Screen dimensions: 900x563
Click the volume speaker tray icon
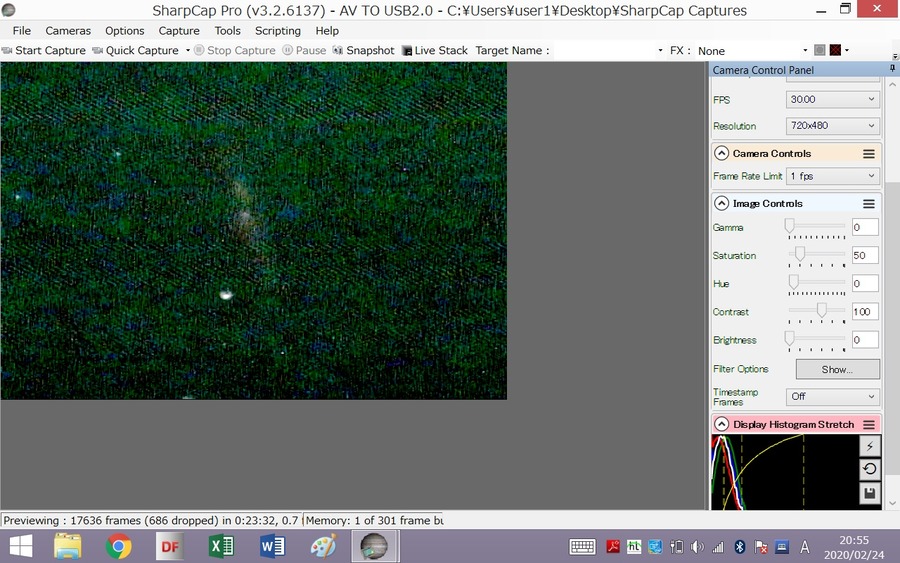(697, 547)
